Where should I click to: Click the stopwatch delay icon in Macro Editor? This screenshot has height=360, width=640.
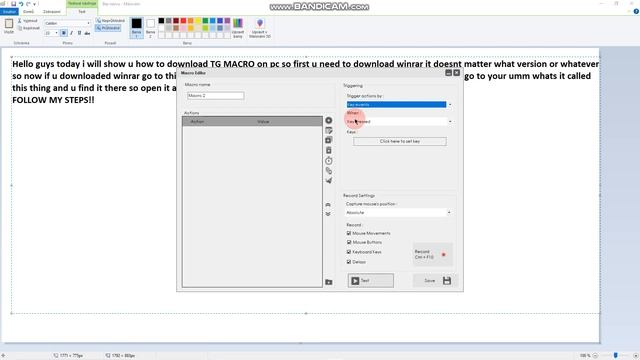[x=329, y=160]
